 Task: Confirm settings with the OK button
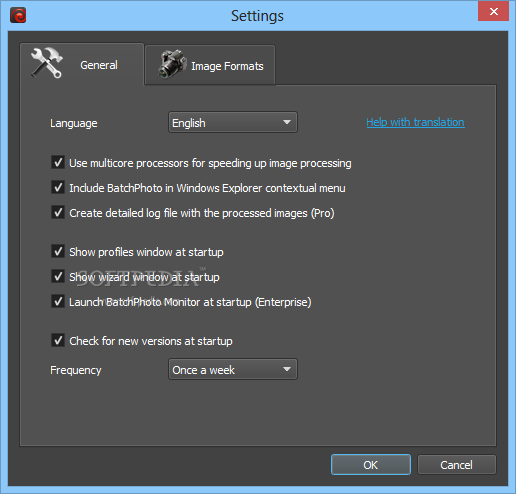point(371,465)
